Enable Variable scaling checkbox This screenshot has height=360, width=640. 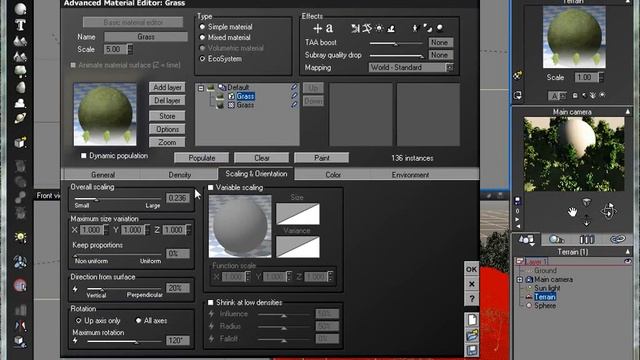[211, 187]
